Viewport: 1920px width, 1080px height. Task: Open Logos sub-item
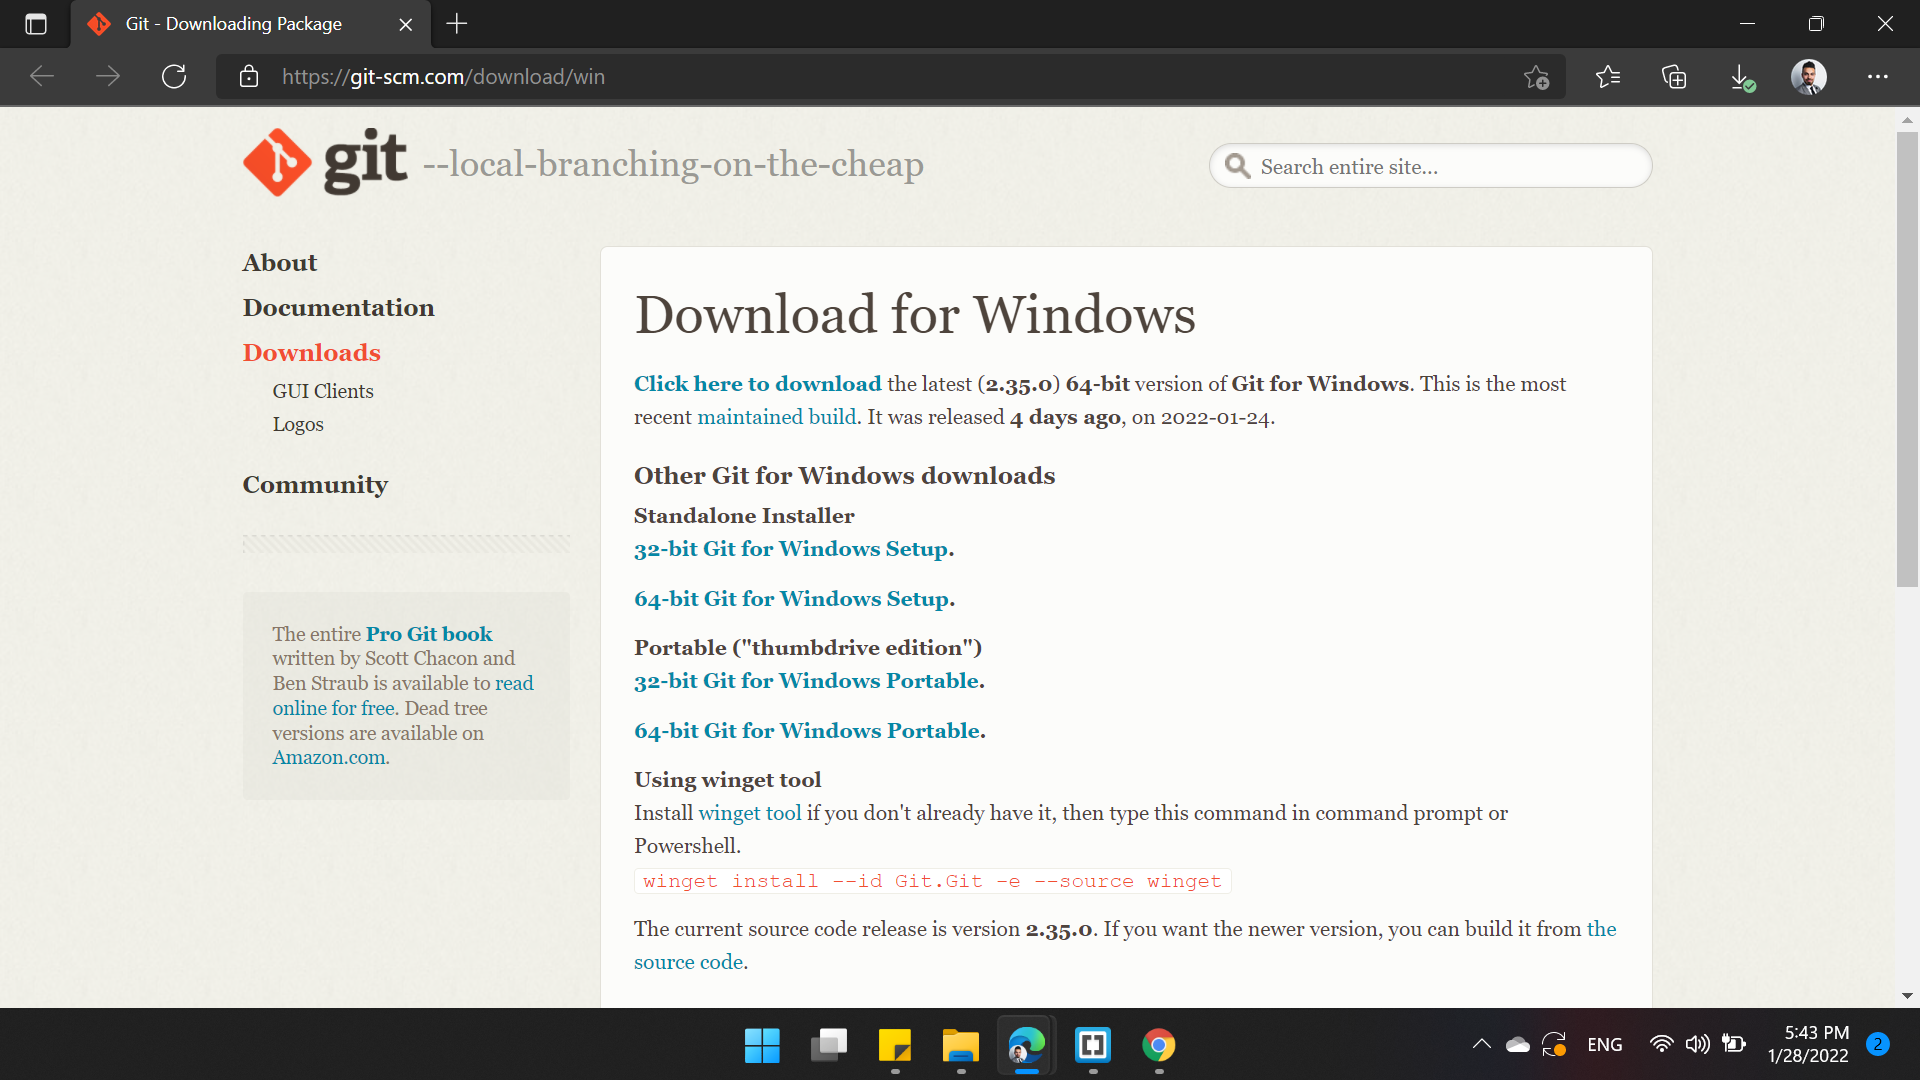pyautogui.click(x=298, y=424)
